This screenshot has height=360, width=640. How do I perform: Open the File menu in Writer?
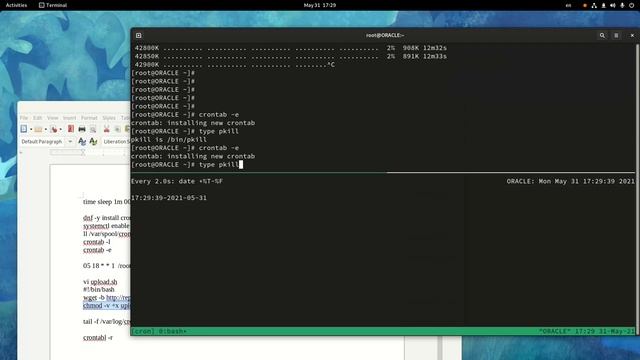(x=24, y=118)
